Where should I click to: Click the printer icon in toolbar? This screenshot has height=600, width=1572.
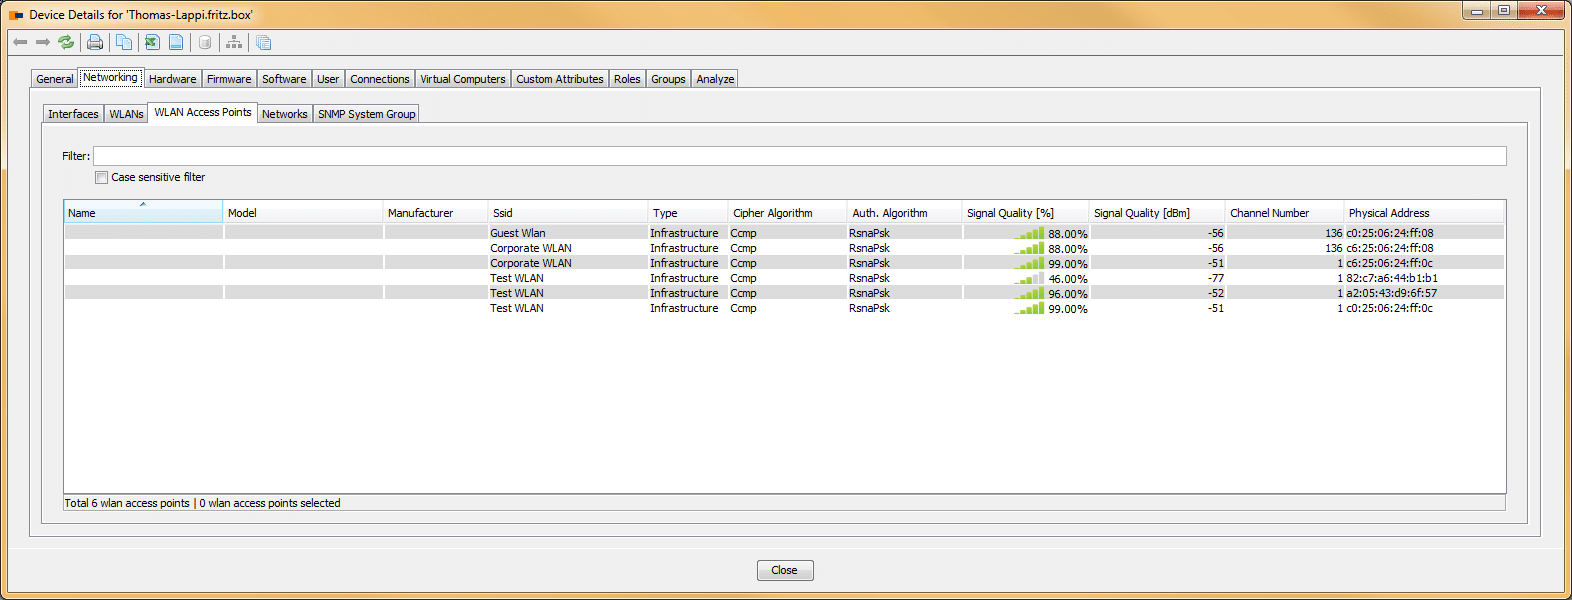(95, 42)
